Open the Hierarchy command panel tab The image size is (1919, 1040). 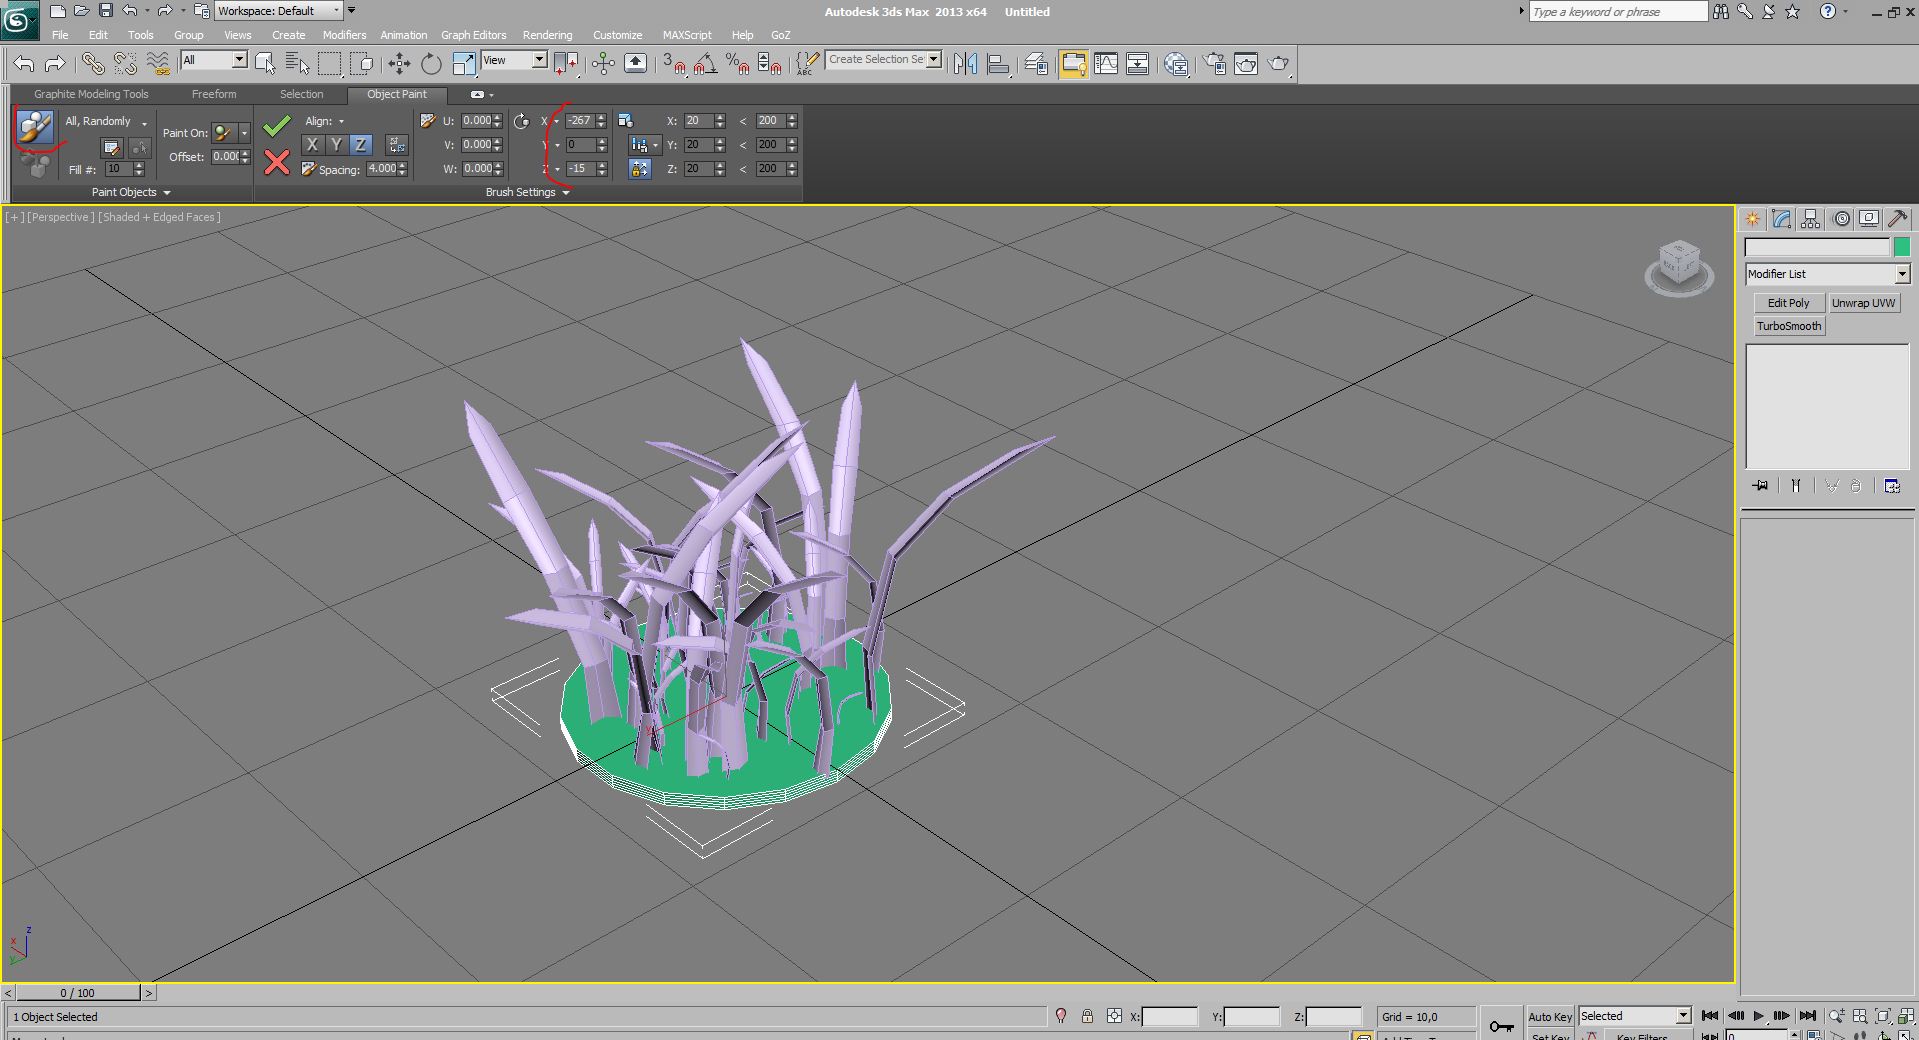(x=1811, y=219)
